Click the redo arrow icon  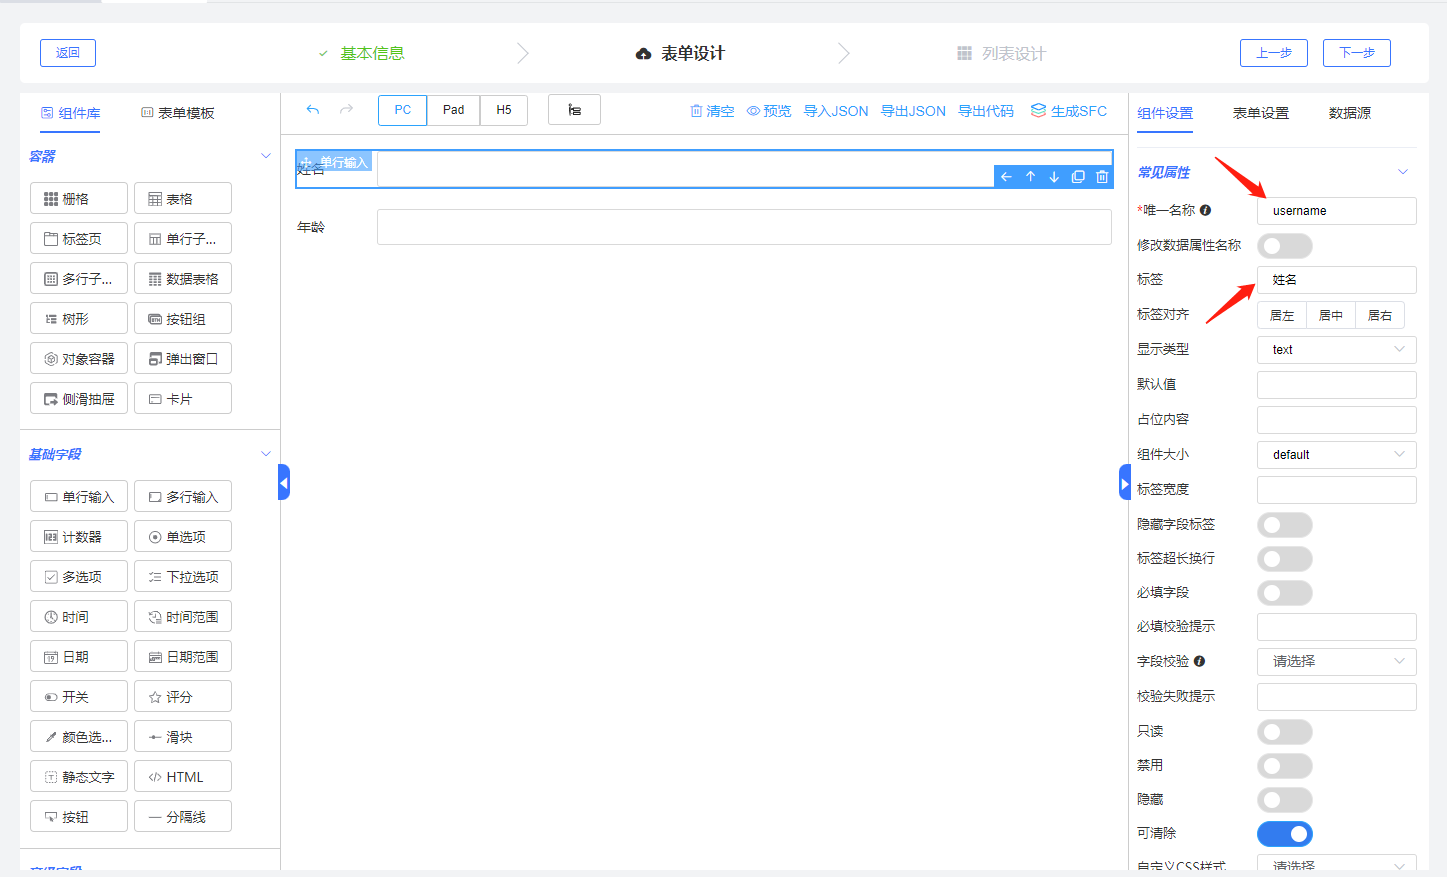coord(346,110)
